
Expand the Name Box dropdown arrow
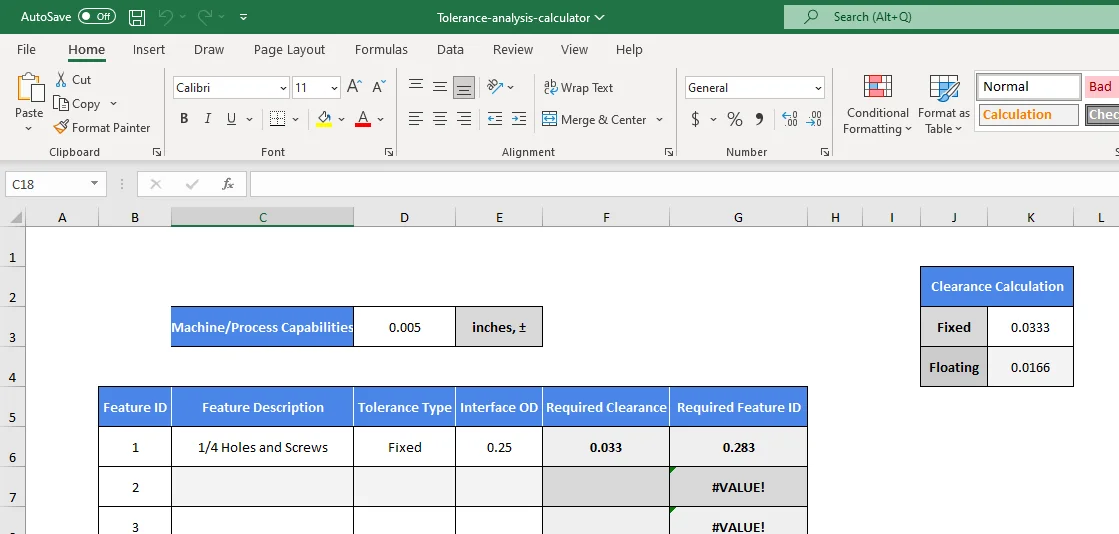94,184
